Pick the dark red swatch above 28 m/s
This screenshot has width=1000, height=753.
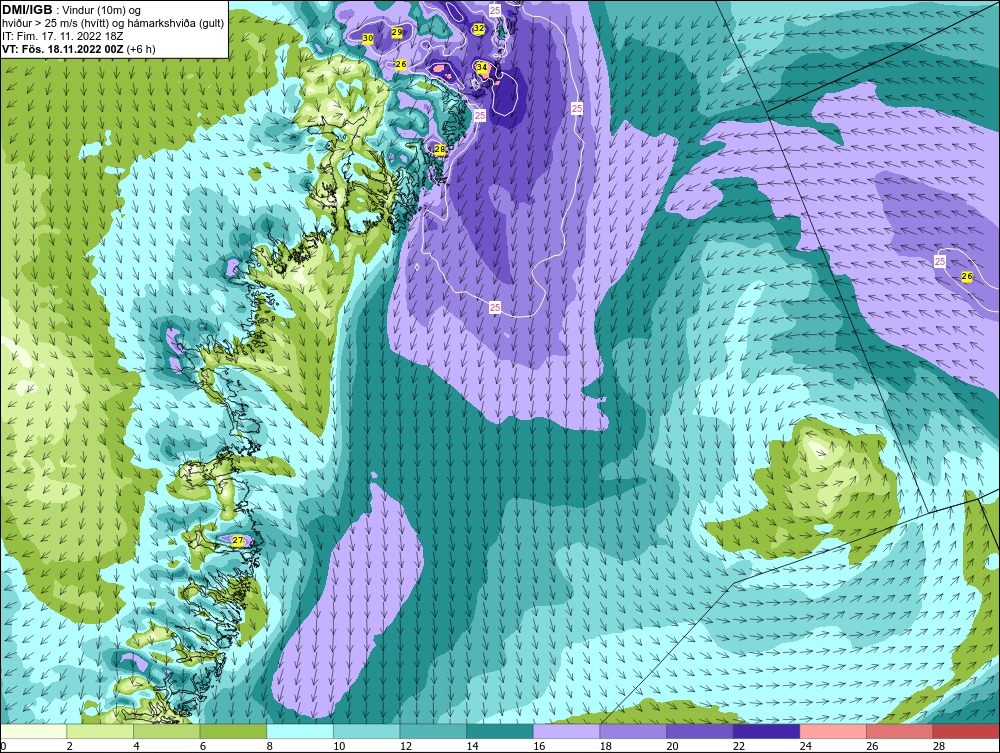(966, 731)
